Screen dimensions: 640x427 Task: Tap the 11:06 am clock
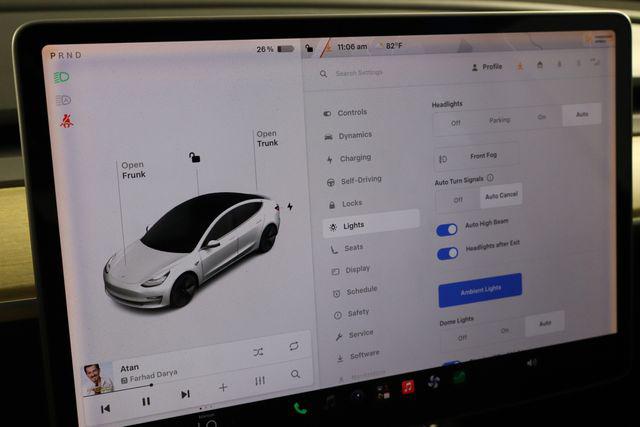(x=352, y=47)
